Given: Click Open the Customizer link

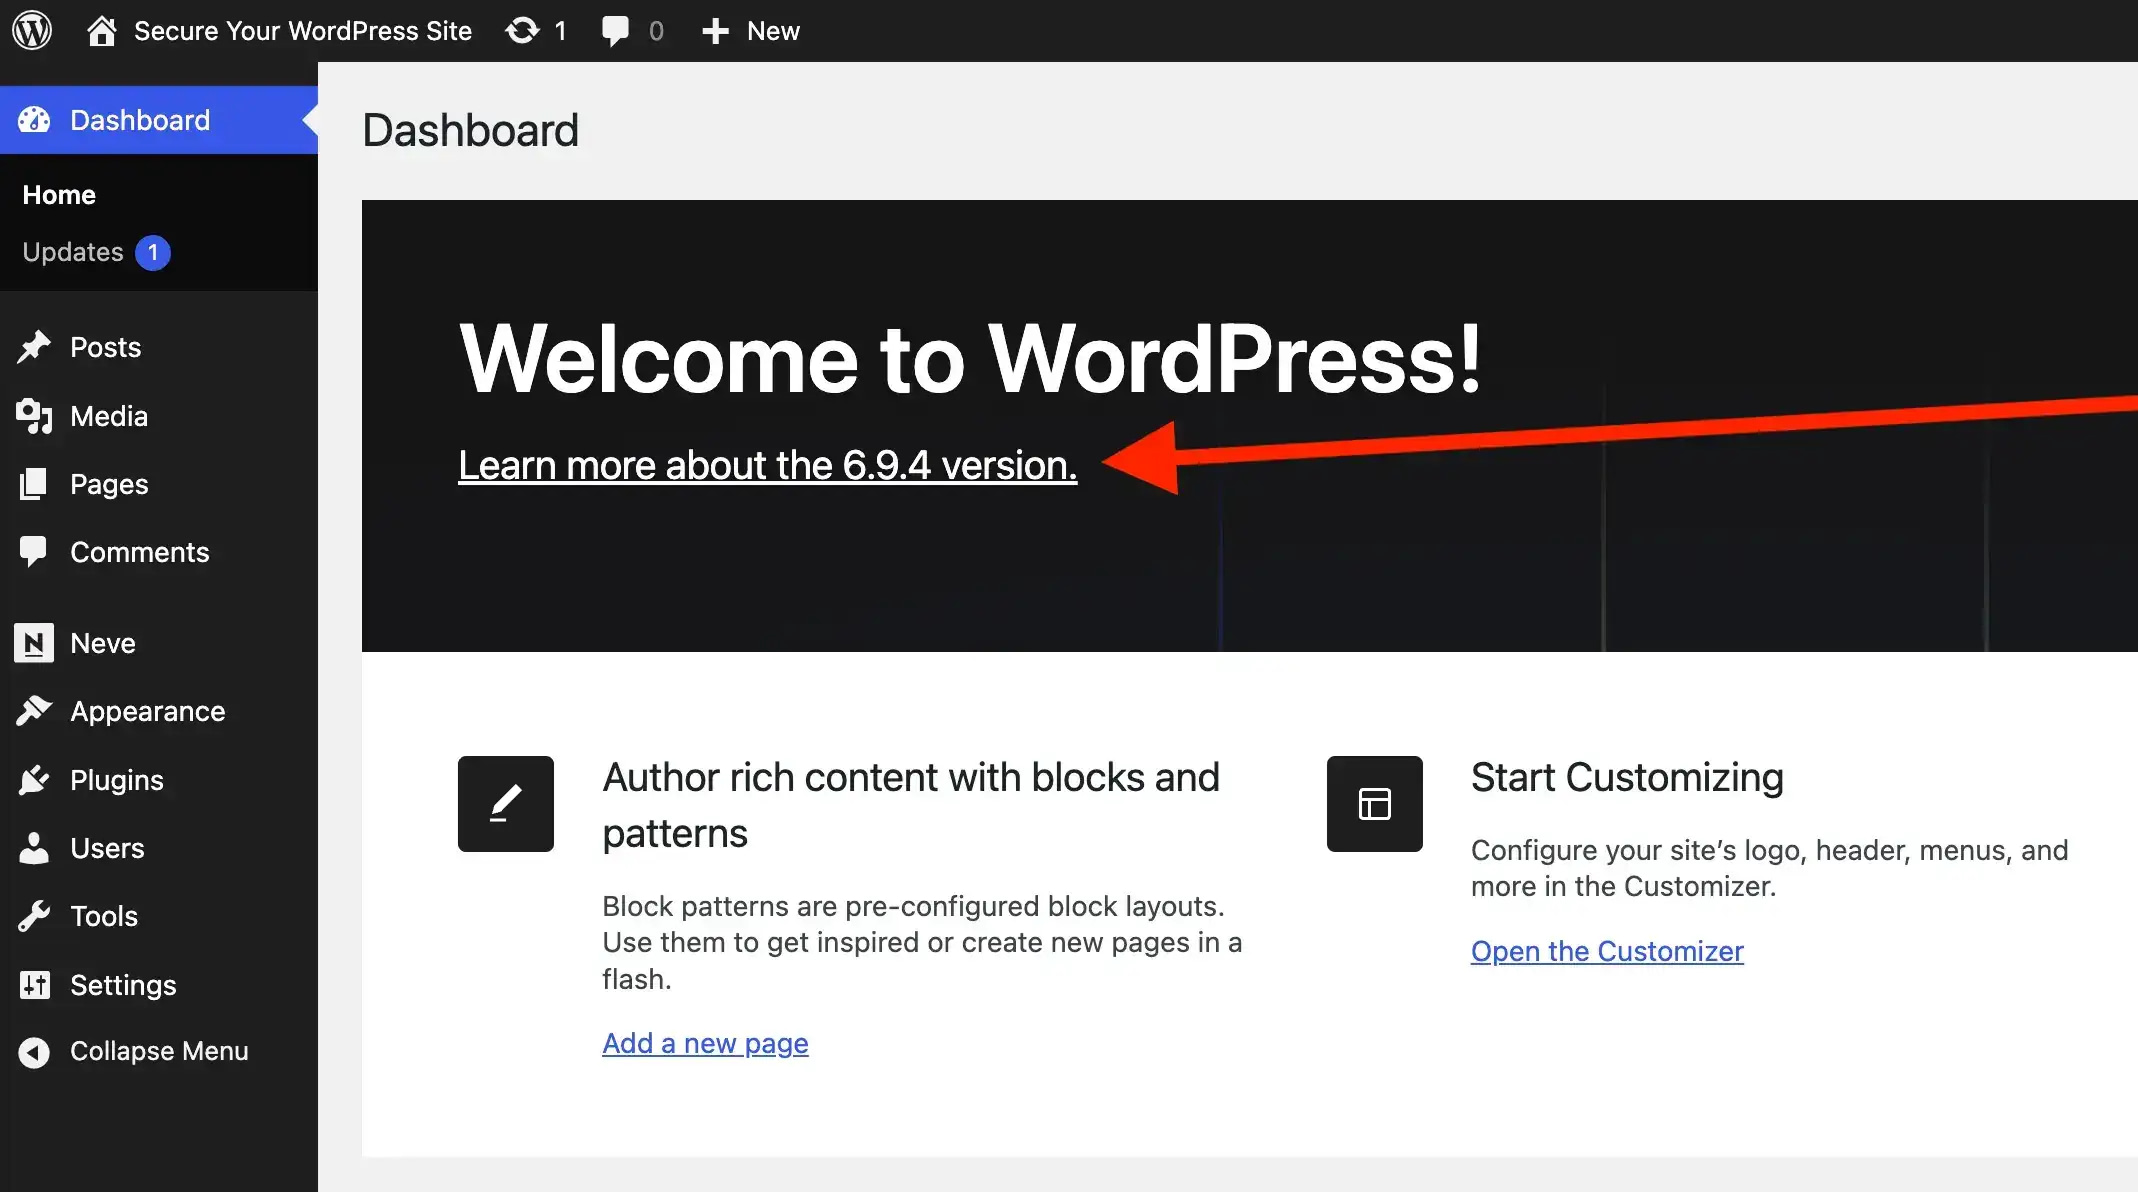Looking at the screenshot, I should tap(1607, 951).
